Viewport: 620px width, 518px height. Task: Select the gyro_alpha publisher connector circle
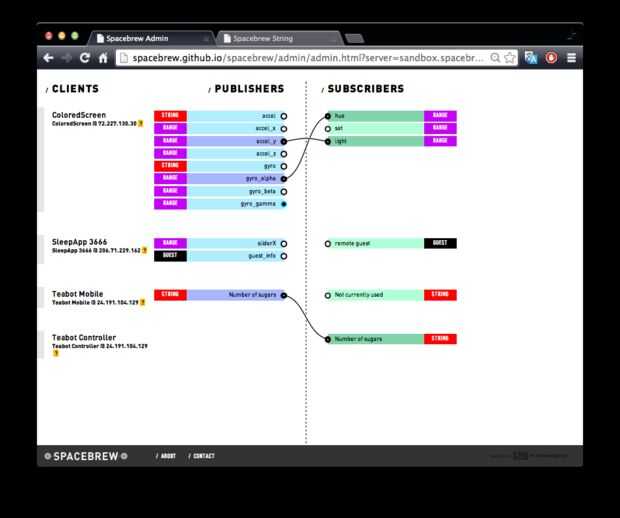point(284,179)
